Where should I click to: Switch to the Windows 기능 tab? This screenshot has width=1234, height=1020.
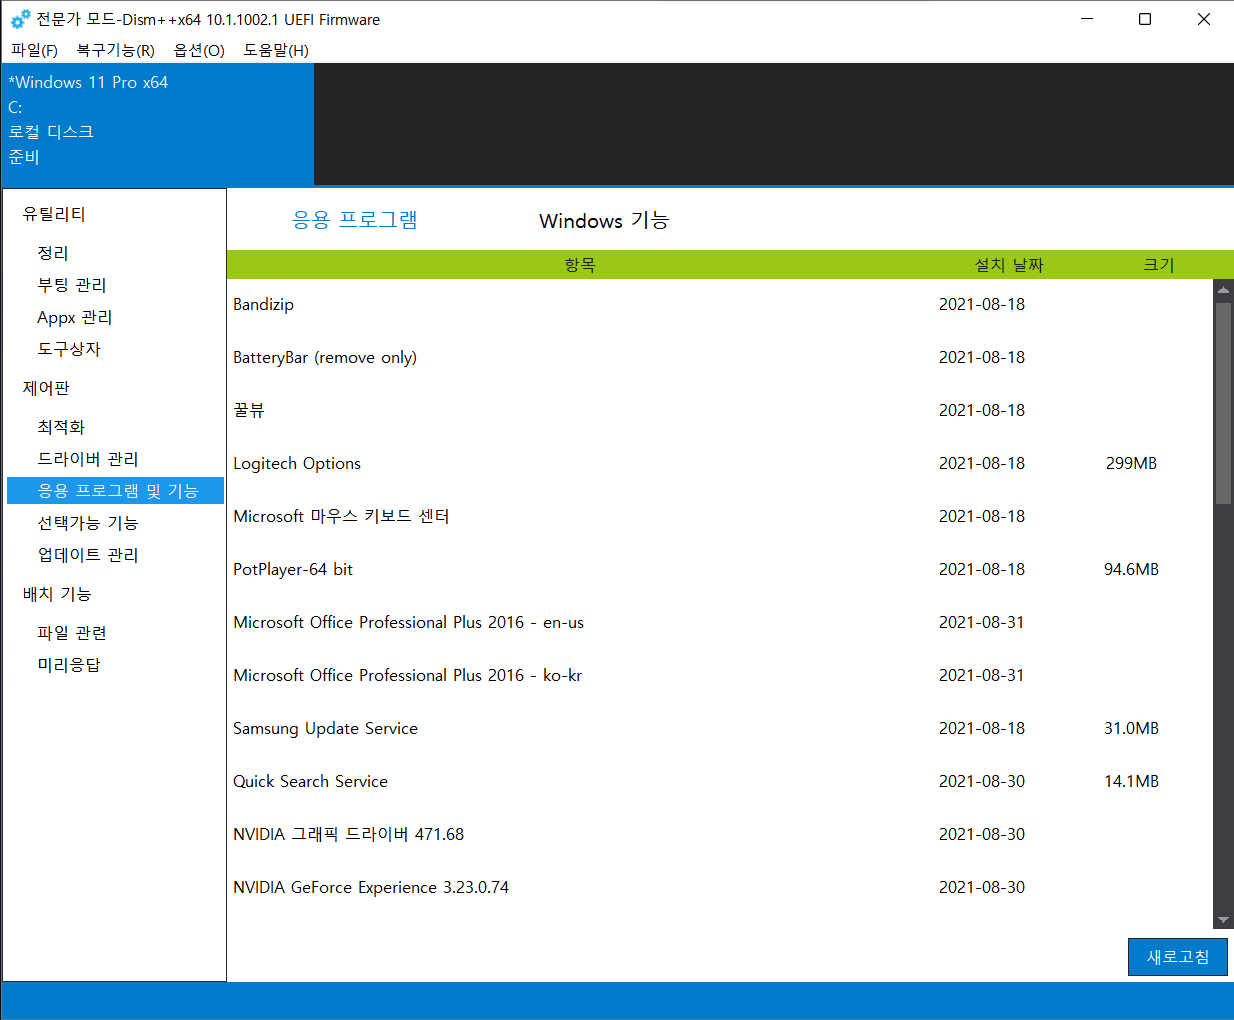point(604,220)
